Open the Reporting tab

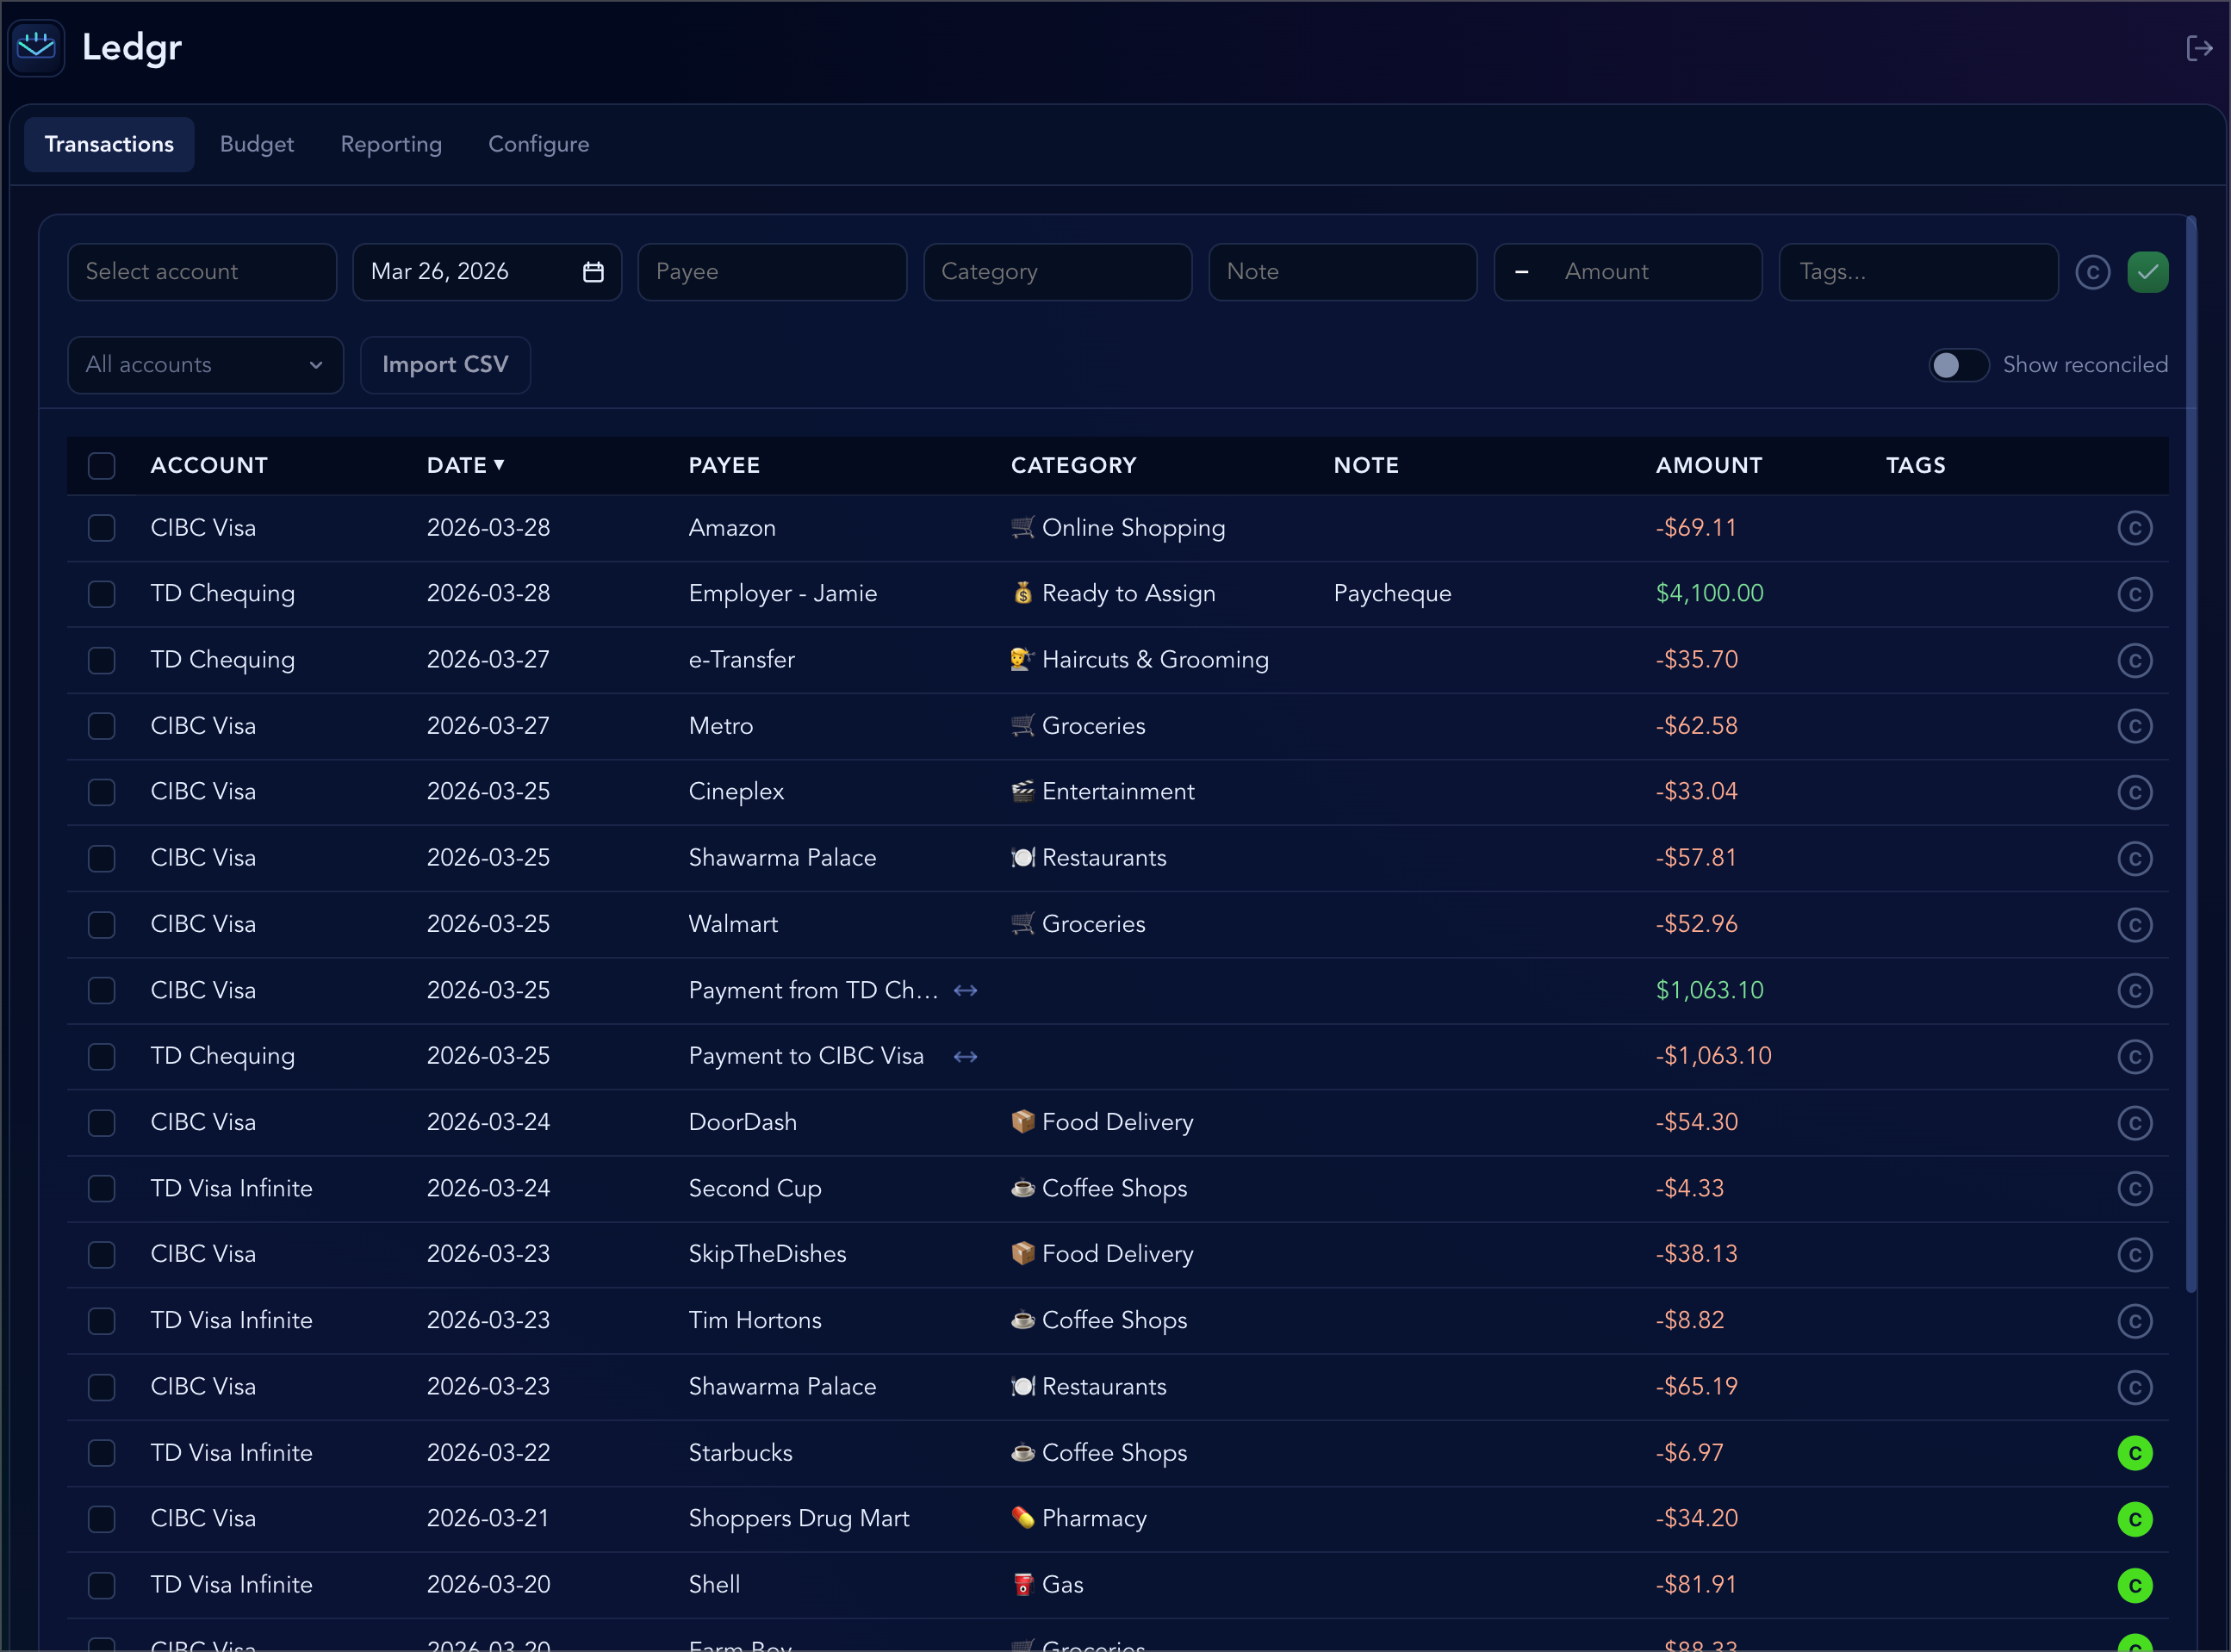[x=391, y=144]
